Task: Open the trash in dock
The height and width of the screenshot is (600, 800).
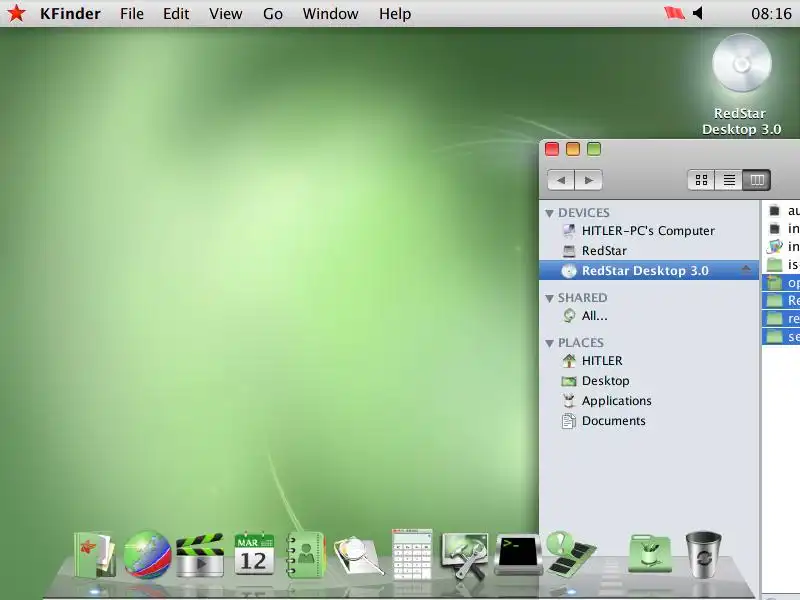Action: coord(703,555)
